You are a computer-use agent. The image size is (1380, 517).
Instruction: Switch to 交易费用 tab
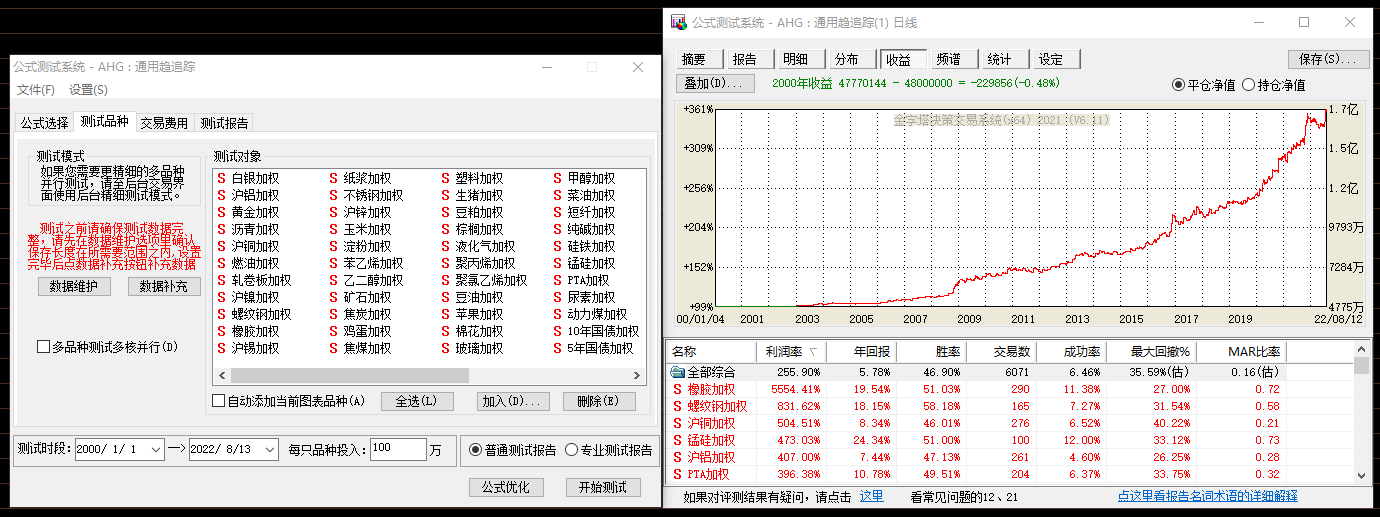coord(164,123)
